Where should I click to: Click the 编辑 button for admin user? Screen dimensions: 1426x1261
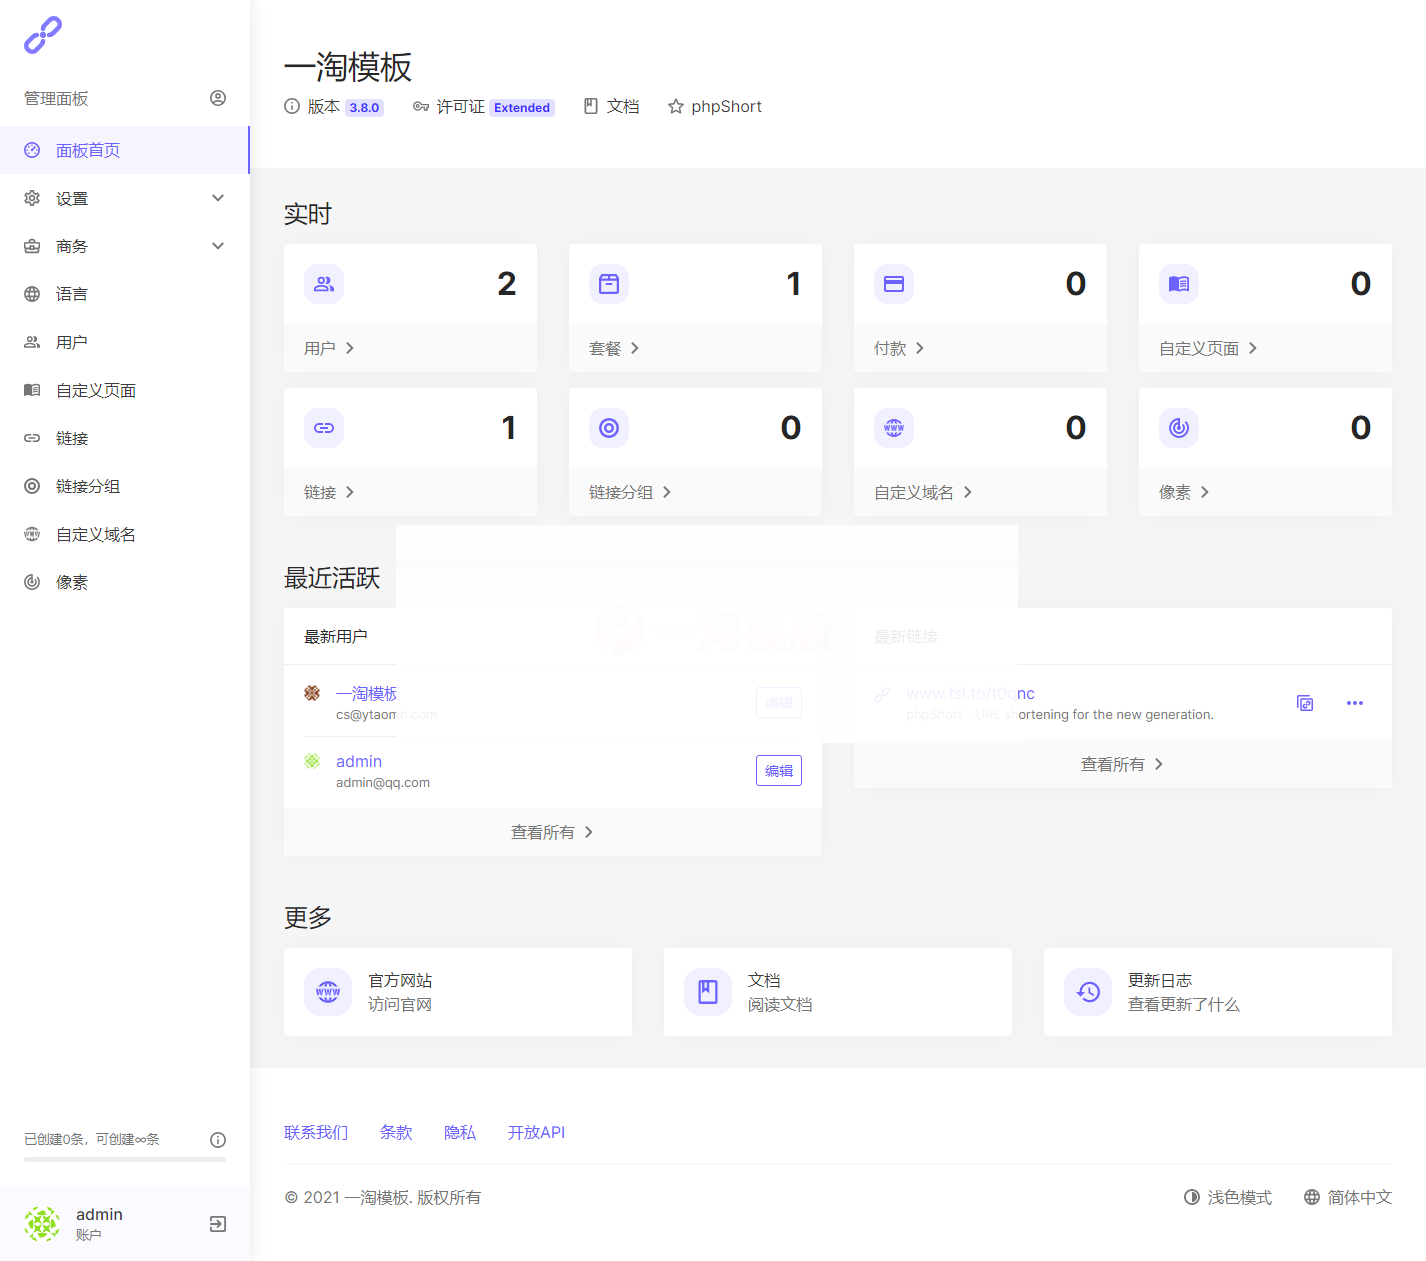tap(778, 770)
